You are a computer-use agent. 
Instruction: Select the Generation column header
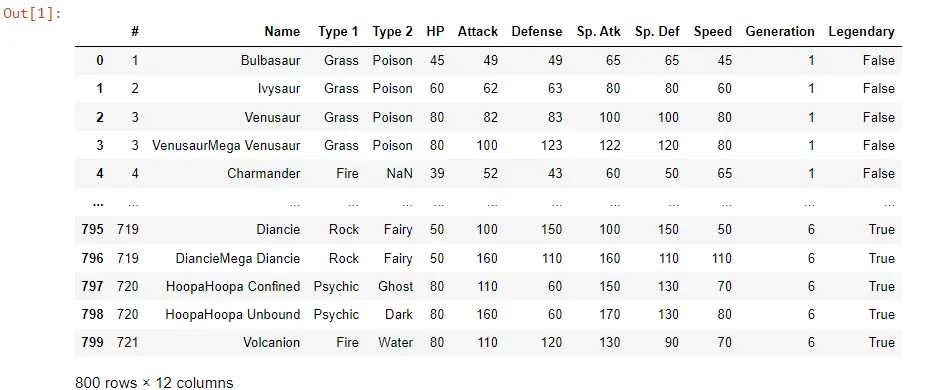click(x=780, y=32)
